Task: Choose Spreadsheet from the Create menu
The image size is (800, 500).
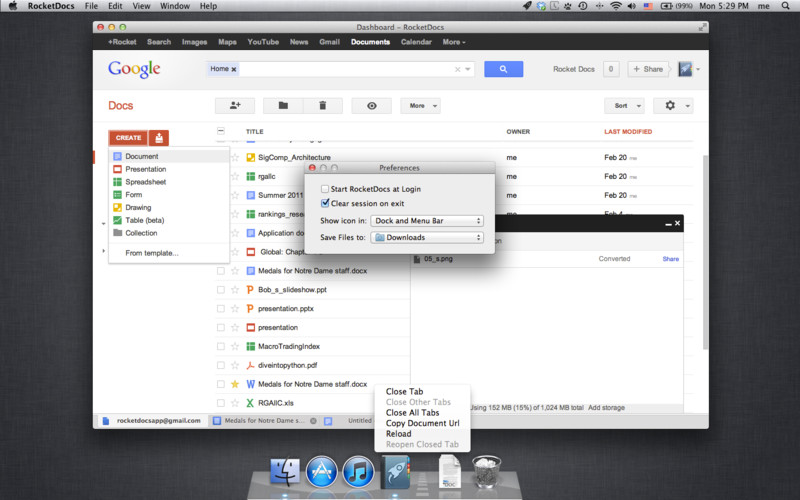Action: point(145,182)
